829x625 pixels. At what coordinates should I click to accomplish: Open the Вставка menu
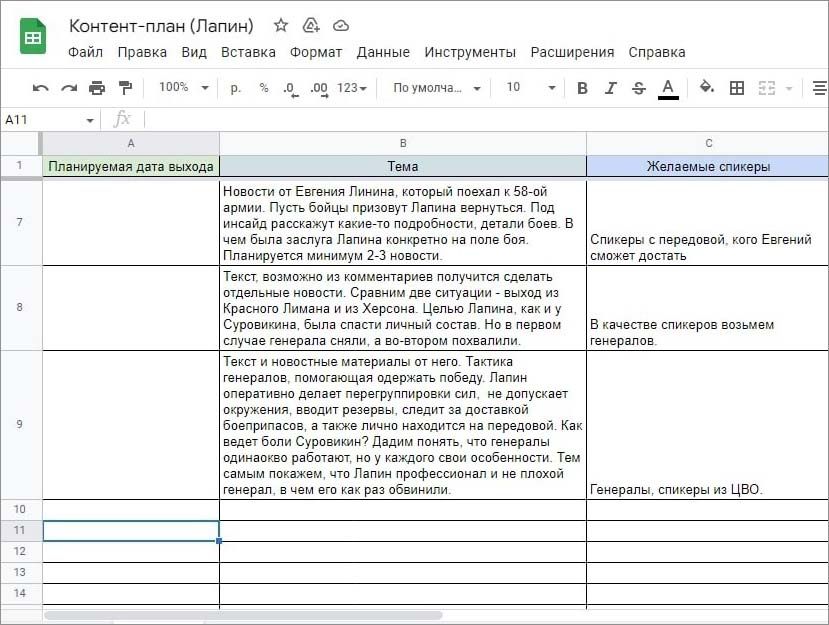coord(248,52)
